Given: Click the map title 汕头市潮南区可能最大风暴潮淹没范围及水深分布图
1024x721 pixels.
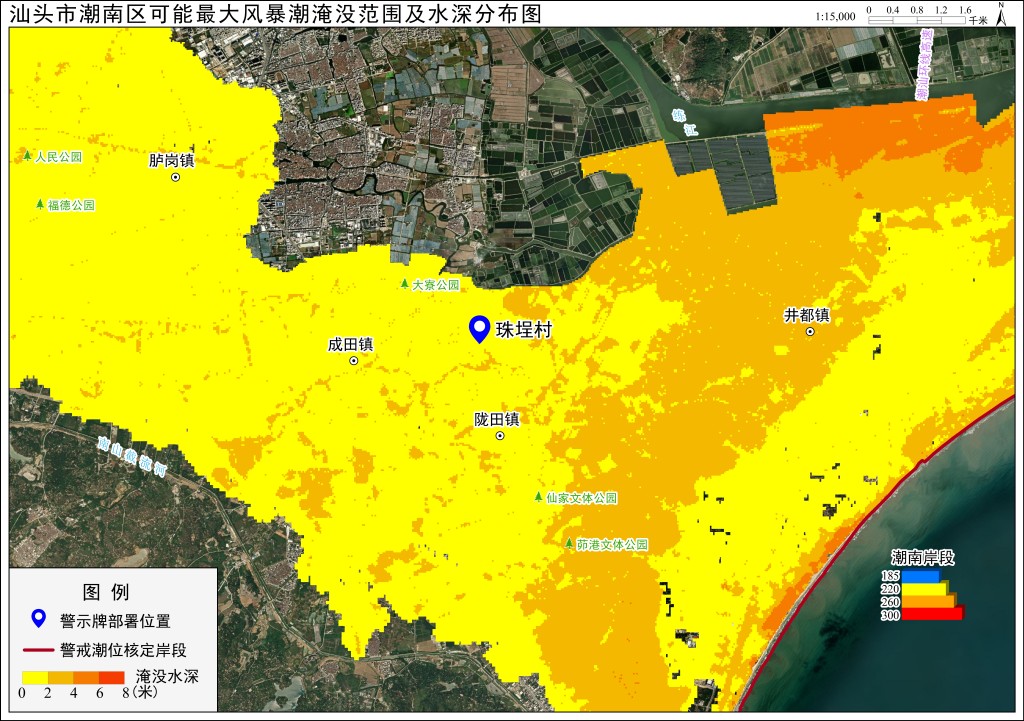Looking at the screenshot, I should tap(276, 14).
